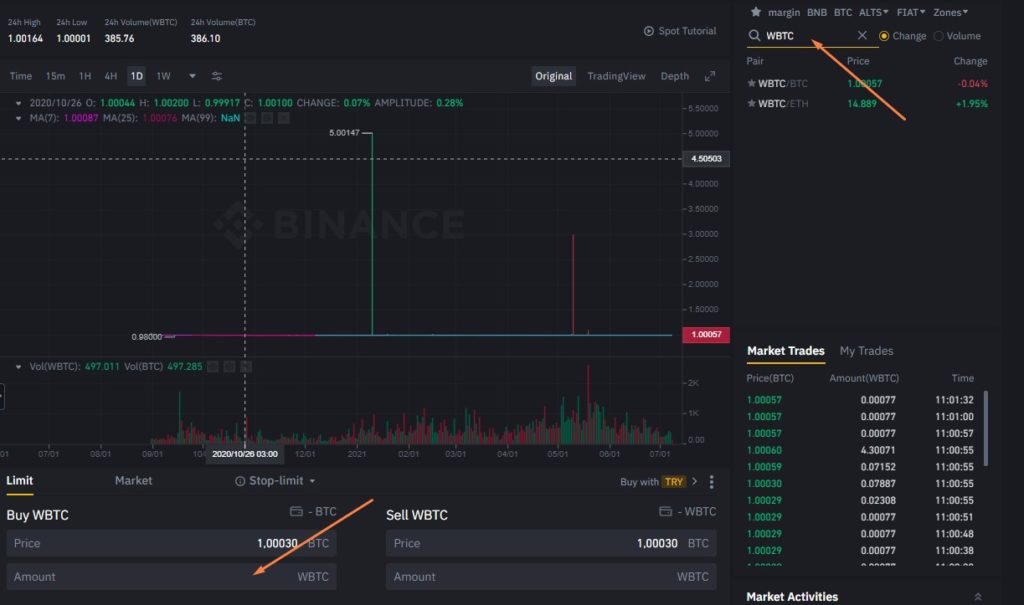Sort pairs by the Price column header

(858, 61)
